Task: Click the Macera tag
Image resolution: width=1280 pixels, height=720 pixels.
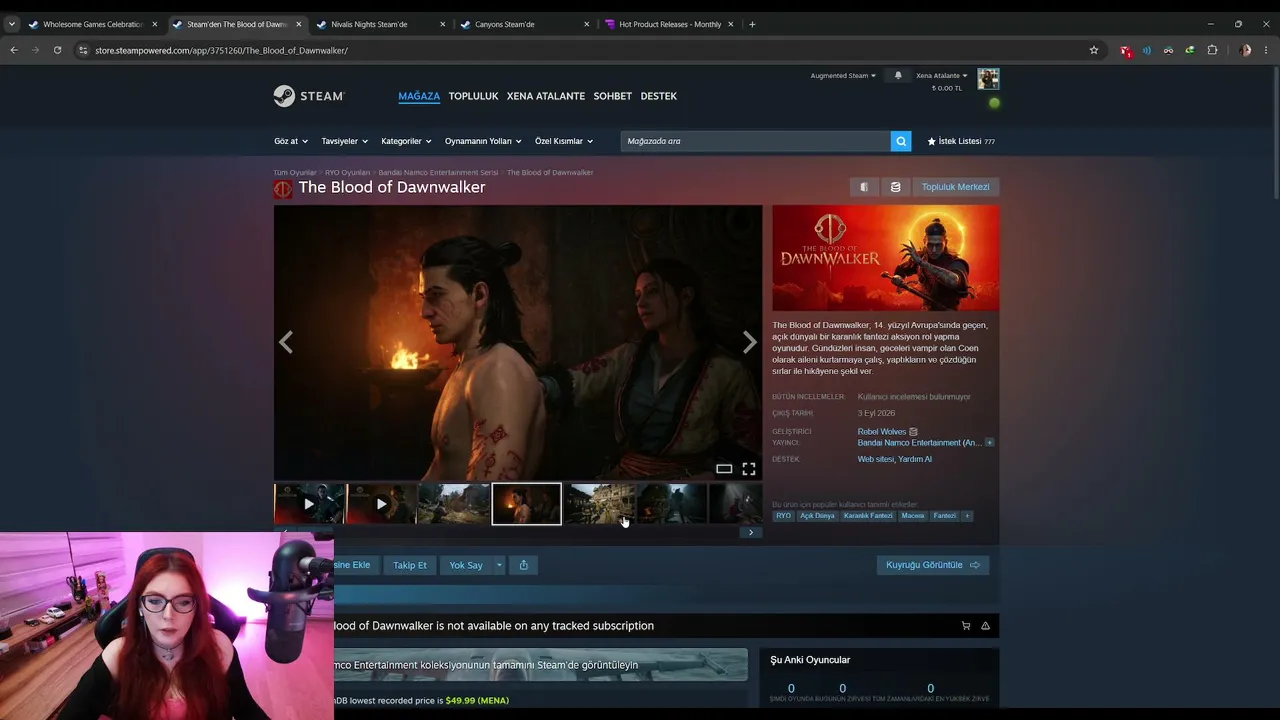Action: click(913, 516)
